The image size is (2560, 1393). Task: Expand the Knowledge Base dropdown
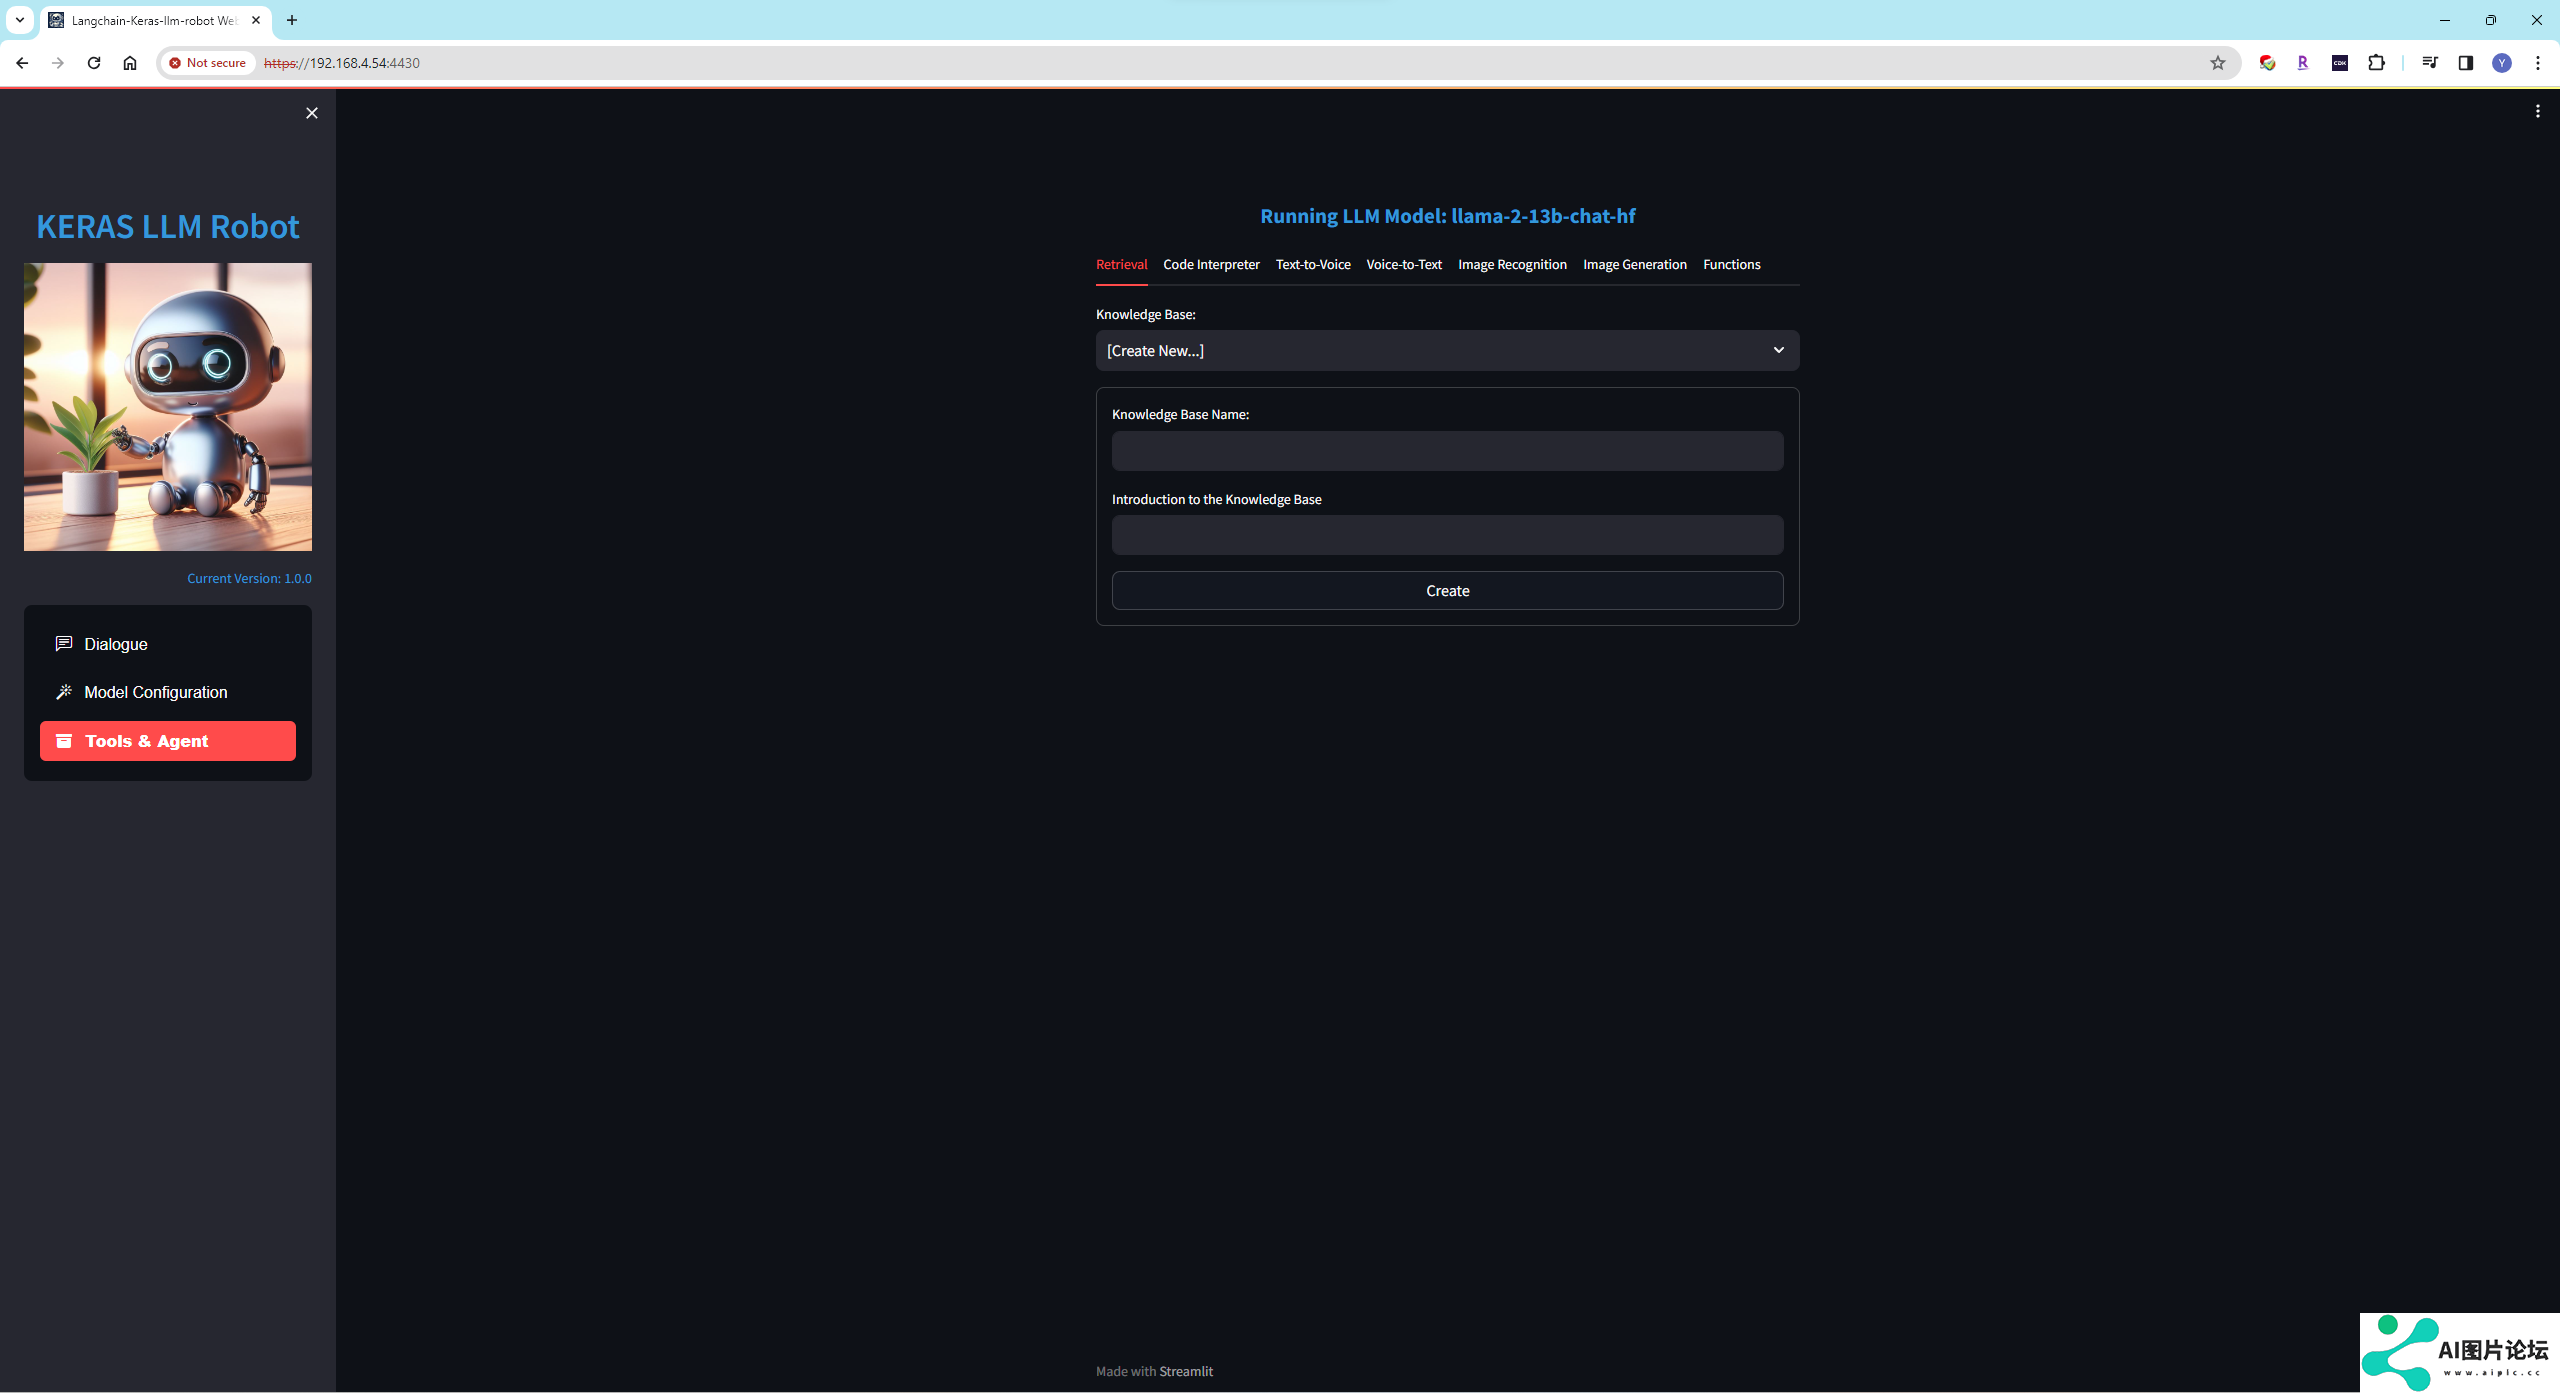click(1447, 351)
